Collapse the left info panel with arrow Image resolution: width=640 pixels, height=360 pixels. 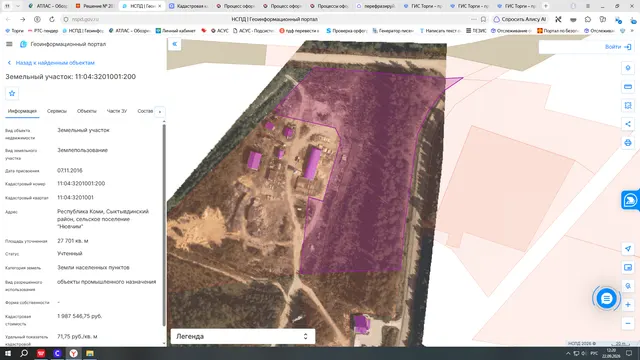[x=175, y=44]
